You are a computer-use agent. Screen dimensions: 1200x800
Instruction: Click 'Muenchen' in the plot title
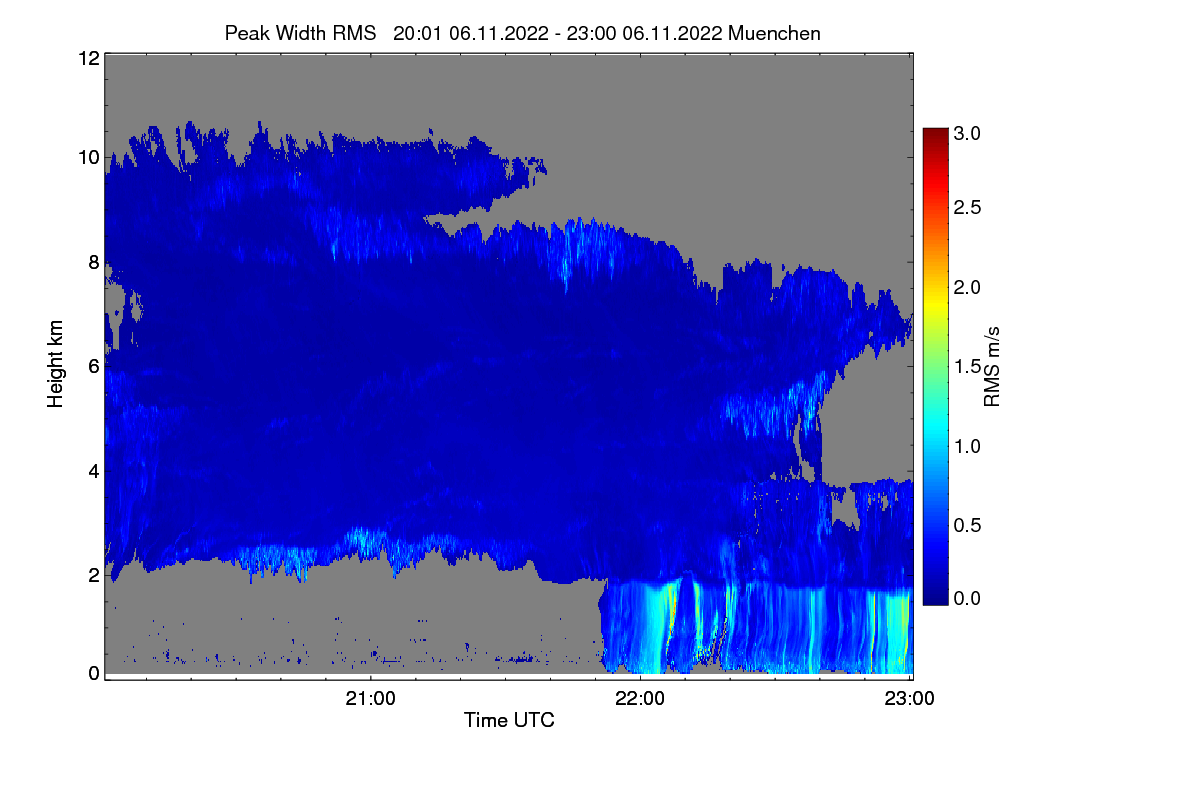775,33
